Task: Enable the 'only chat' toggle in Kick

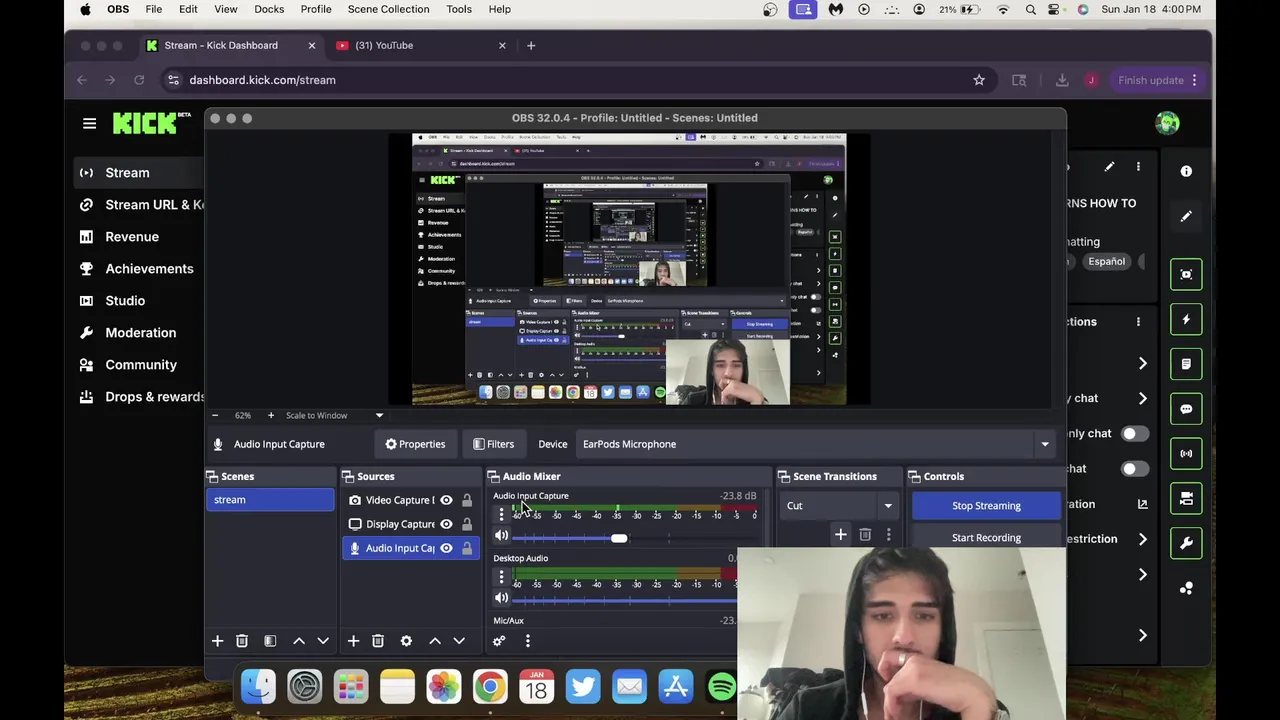Action: [x=1135, y=433]
